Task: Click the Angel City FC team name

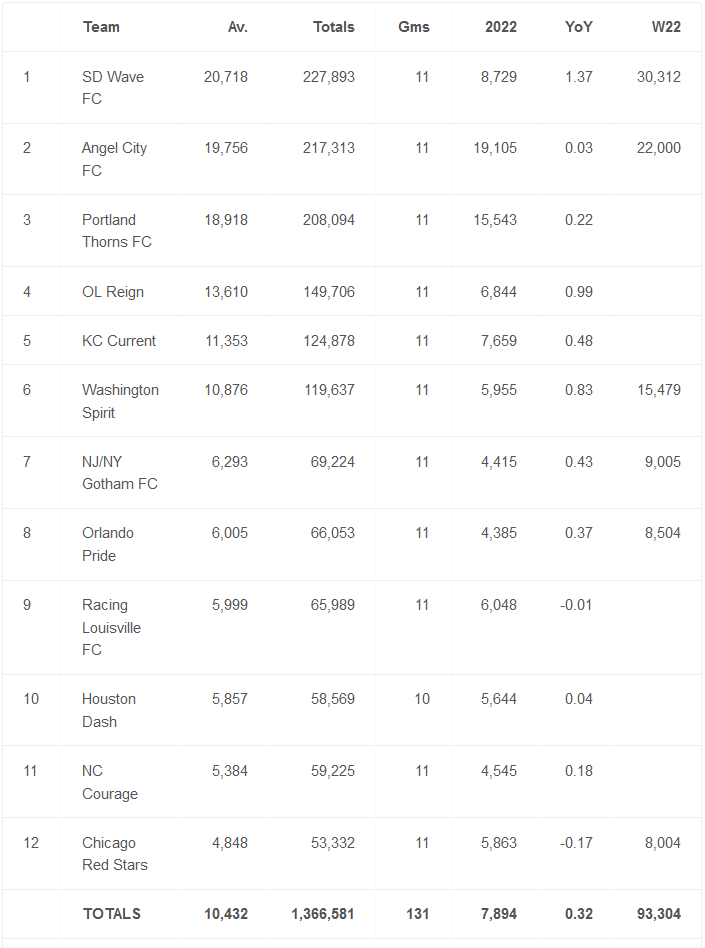Action: click(x=114, y=159)
